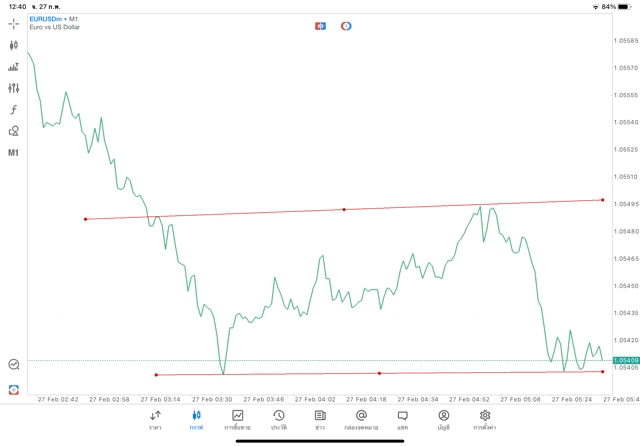Image resolution: width=640 pixels, height=447 pixels.
Task: Open chart type candlestick icon
Action: [13, 45]
